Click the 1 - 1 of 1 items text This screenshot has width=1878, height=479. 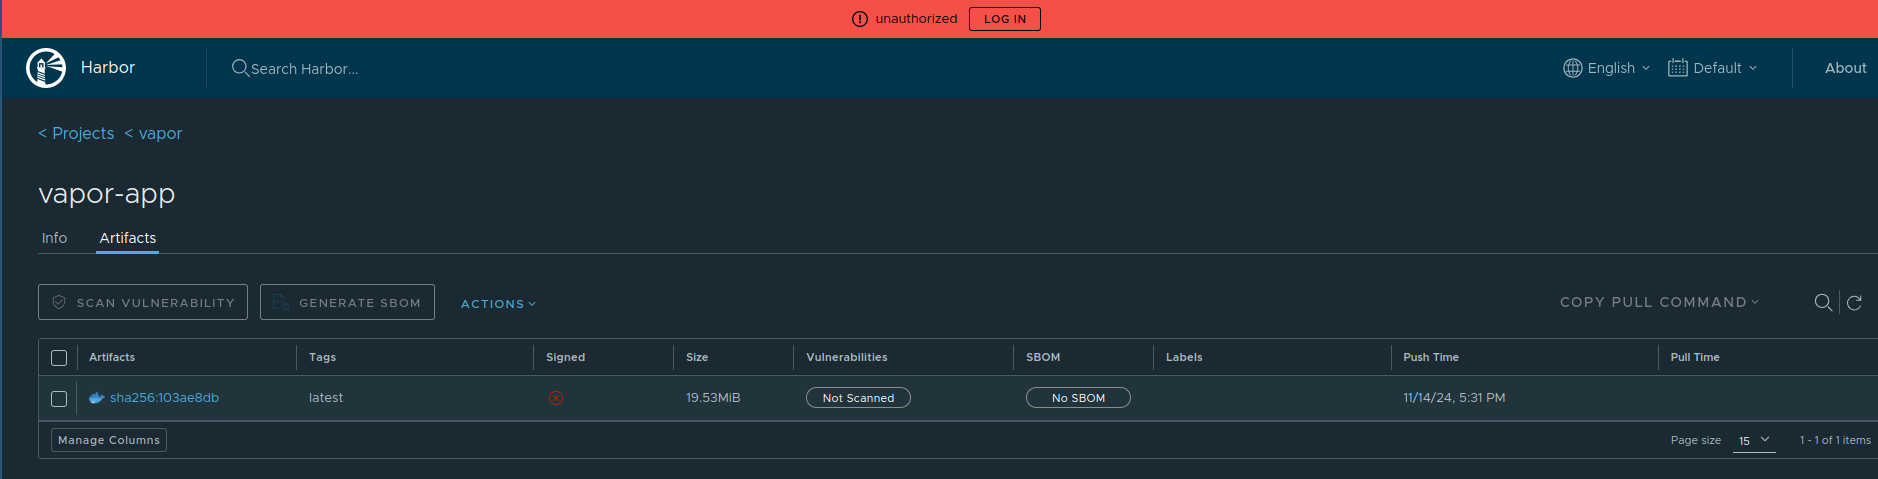click(x=1835, y=440)
